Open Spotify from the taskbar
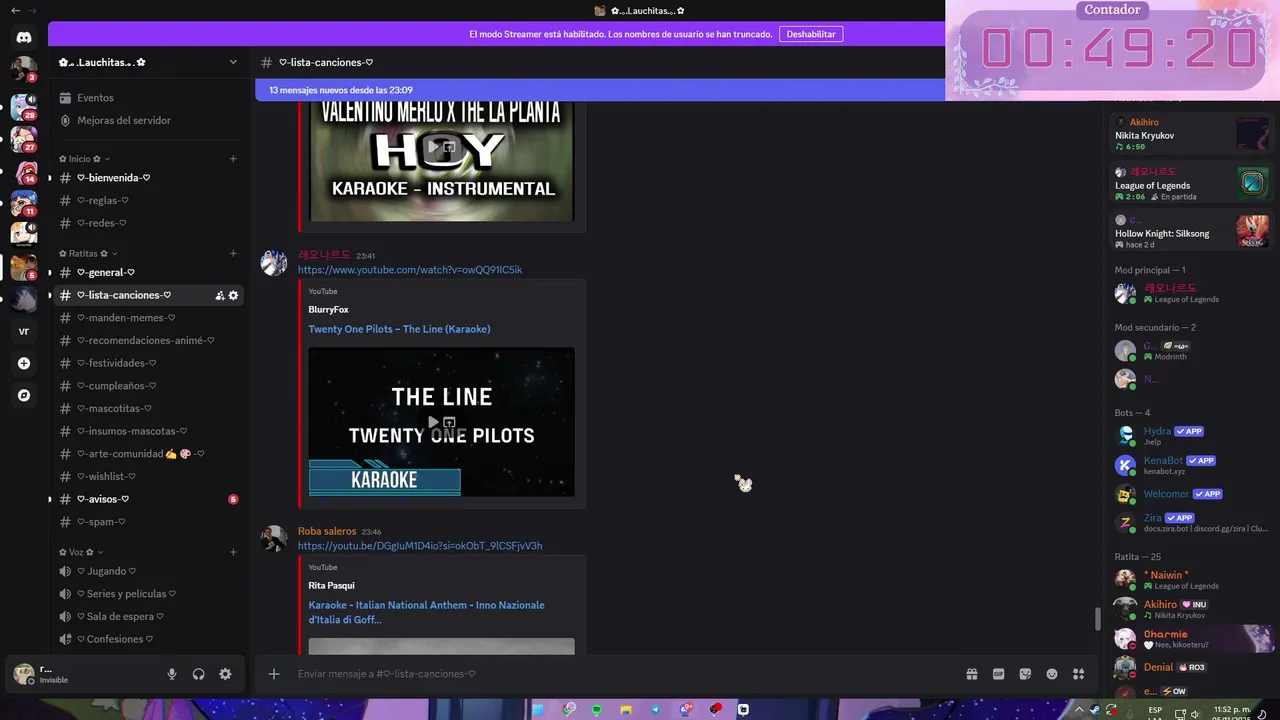 597,709
